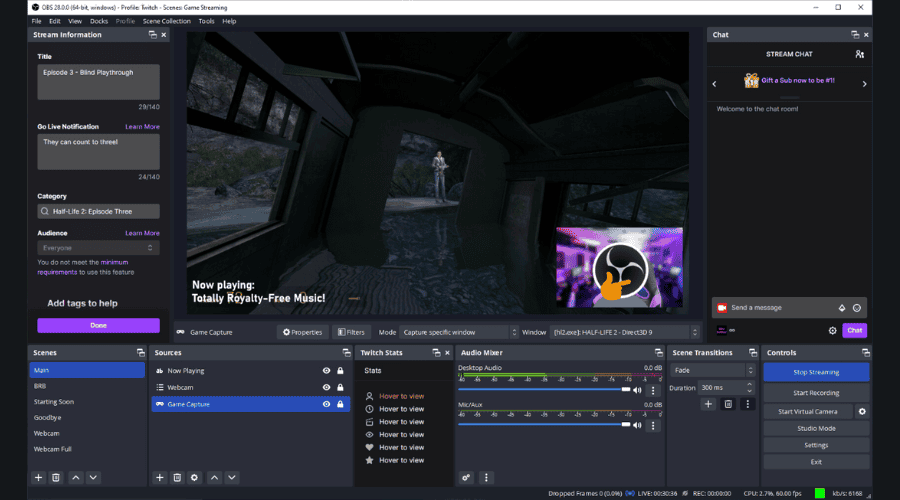Remove selected scene with trash icon

point(56,478)
